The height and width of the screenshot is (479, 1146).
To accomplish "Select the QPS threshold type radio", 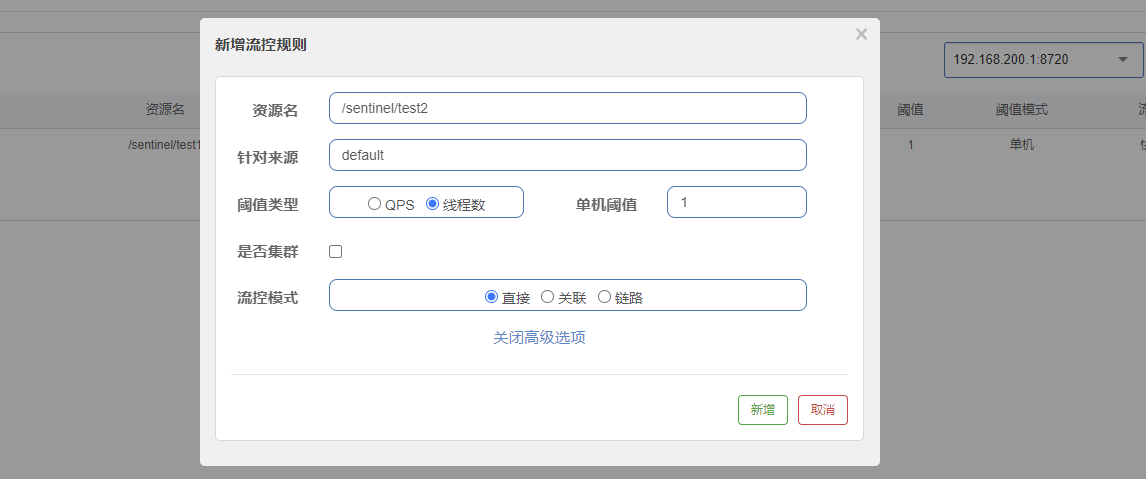I will point(375,204).
